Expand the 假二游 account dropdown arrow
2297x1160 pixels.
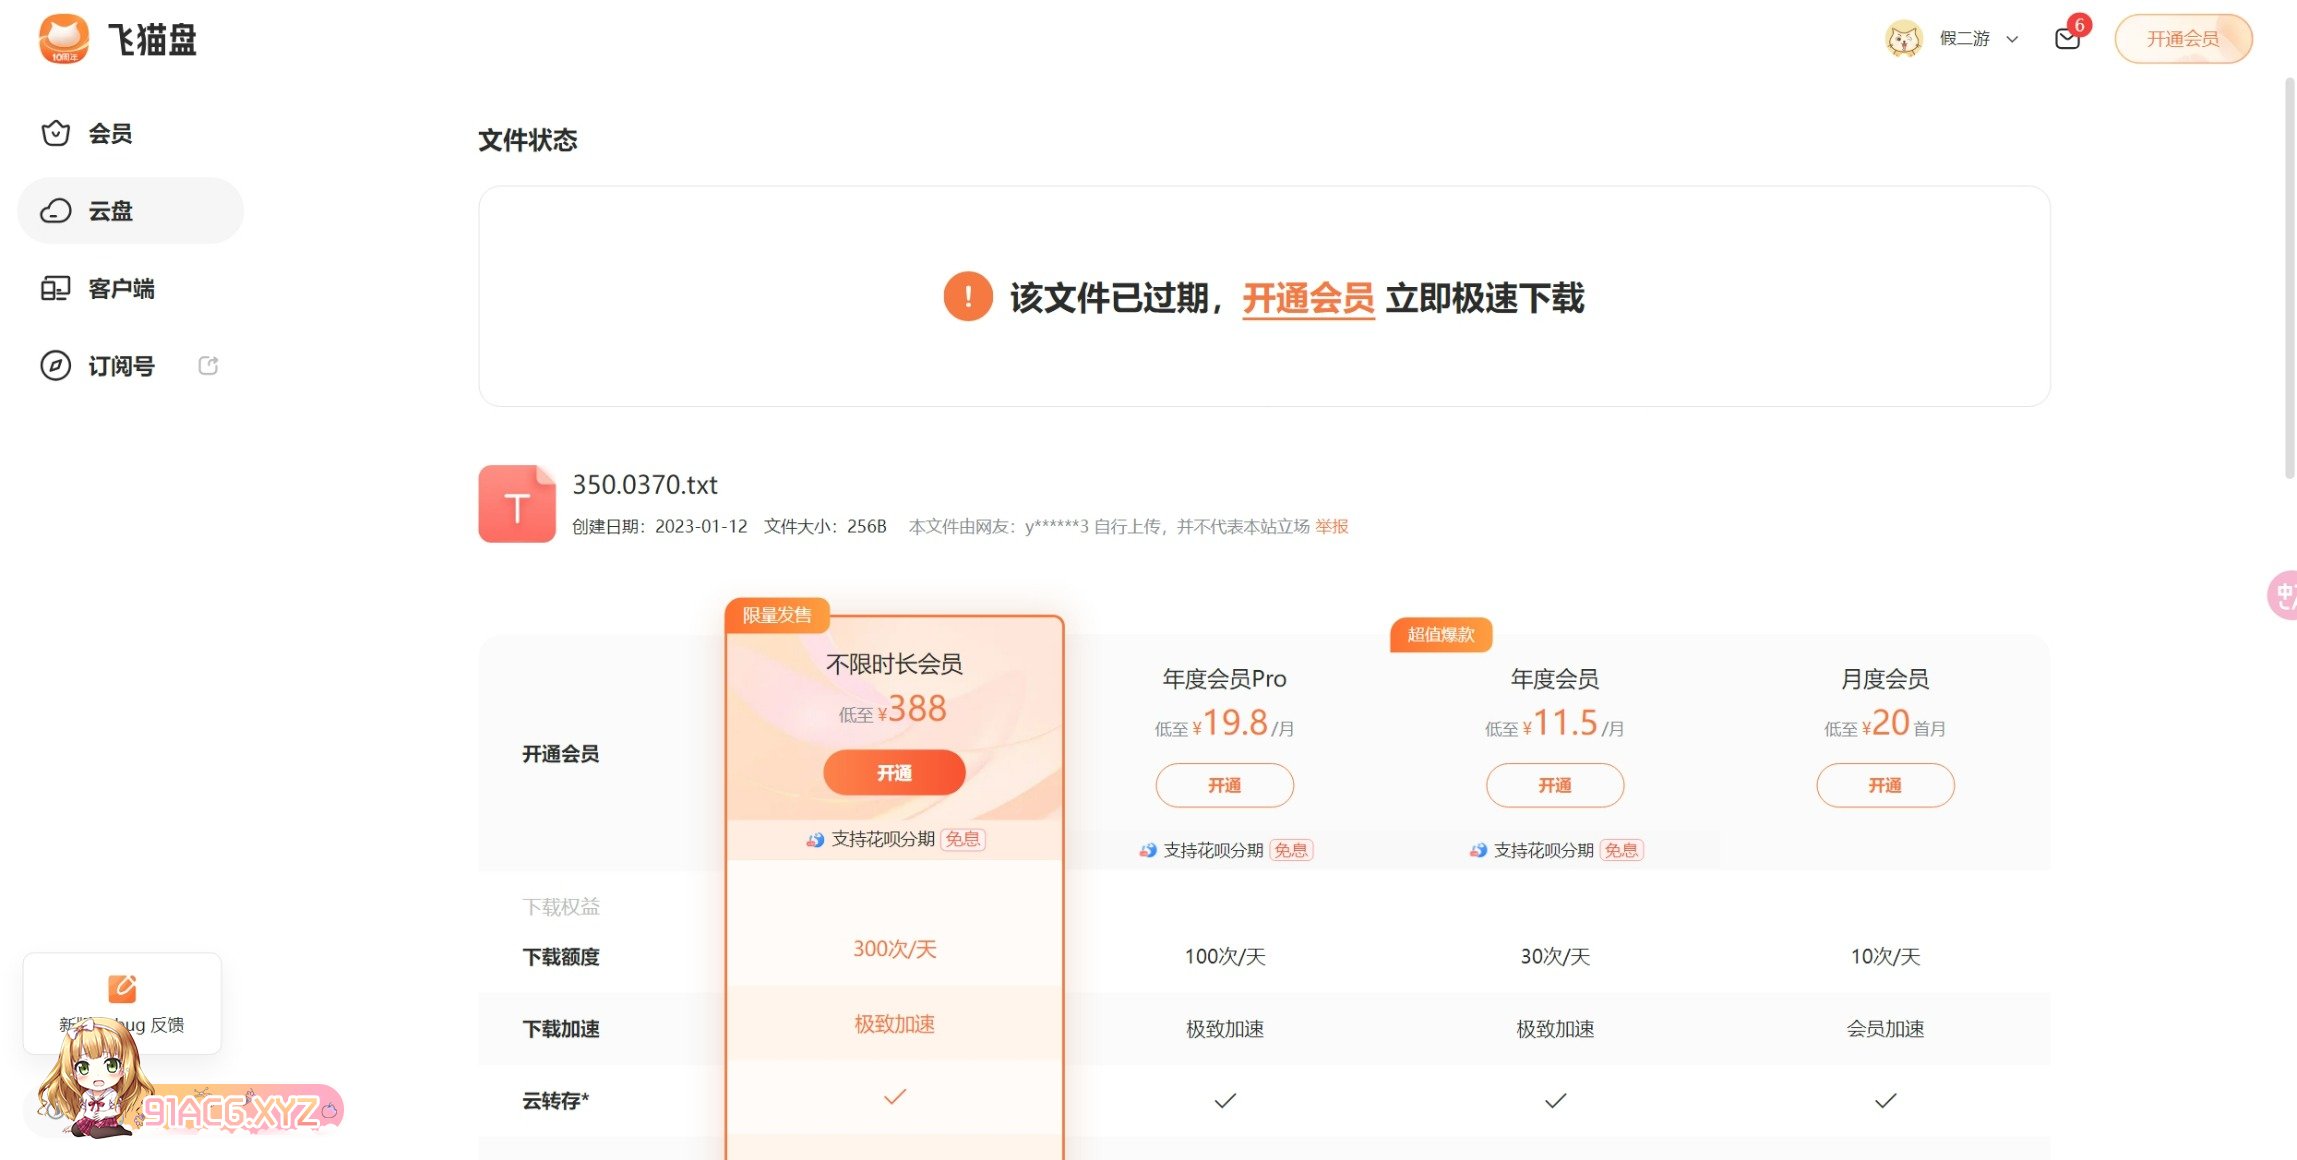2013,40
